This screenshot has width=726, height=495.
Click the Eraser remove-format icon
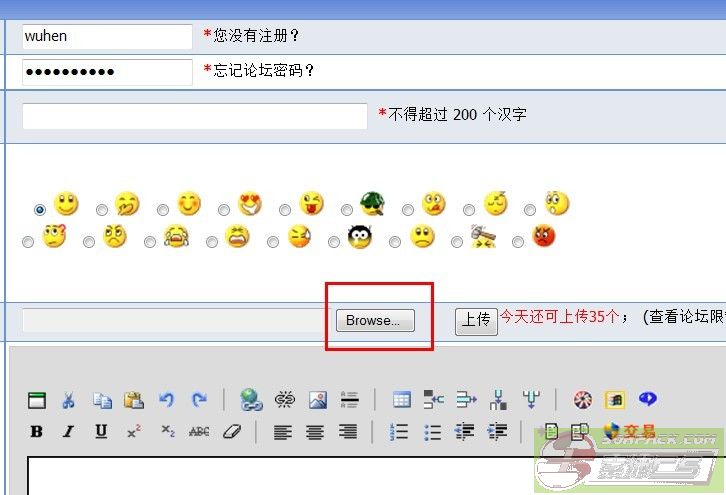pos(231,432)
